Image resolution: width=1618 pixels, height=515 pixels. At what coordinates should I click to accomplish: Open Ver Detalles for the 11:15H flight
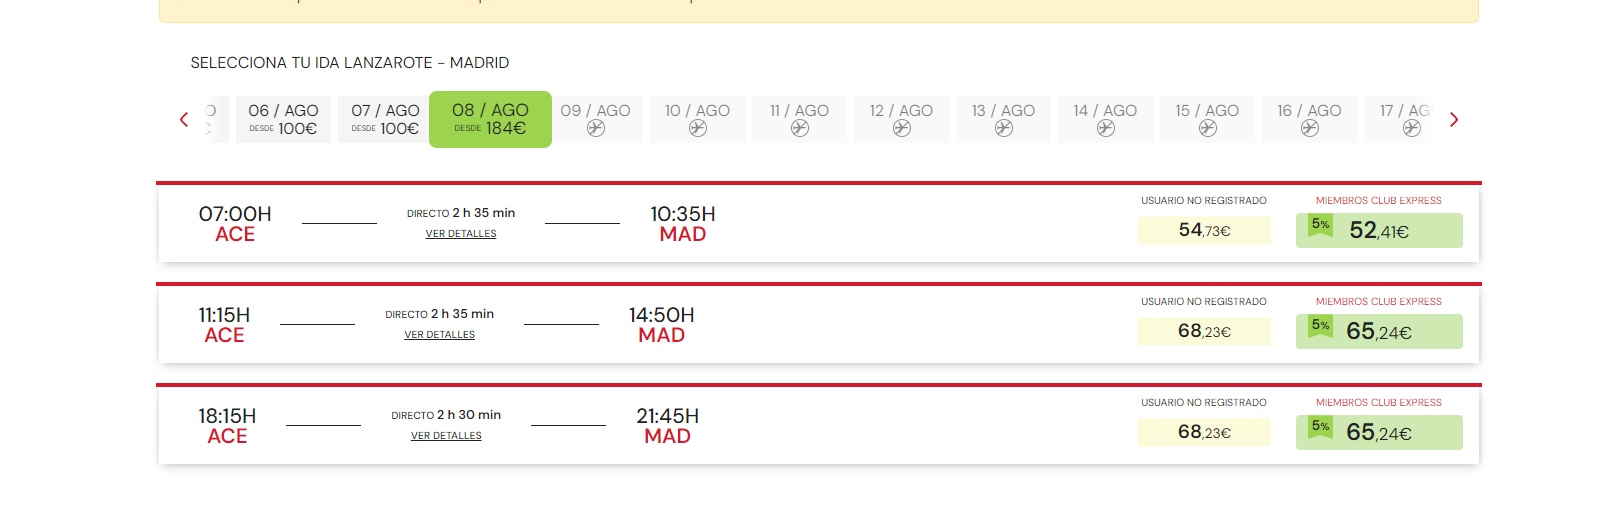click(440, 335)
